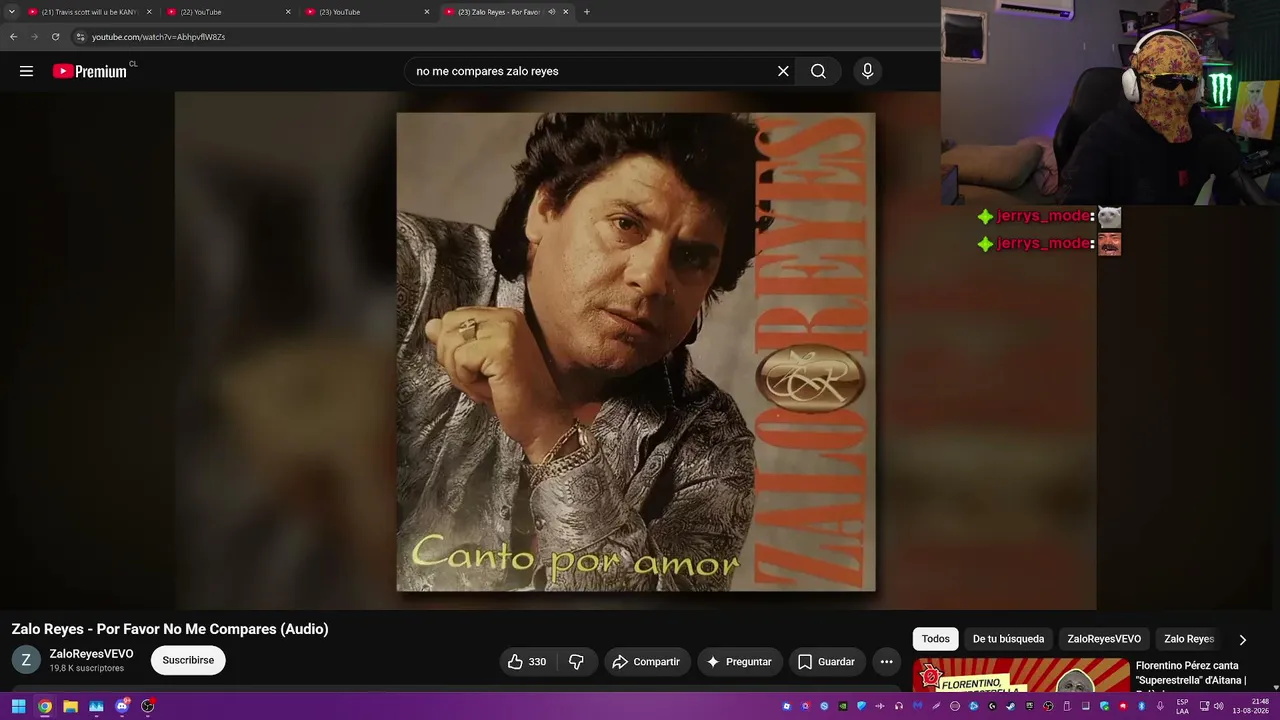Expand the browser tab search dropdown
Screen dimensions: 1280x720
point(12,12)
